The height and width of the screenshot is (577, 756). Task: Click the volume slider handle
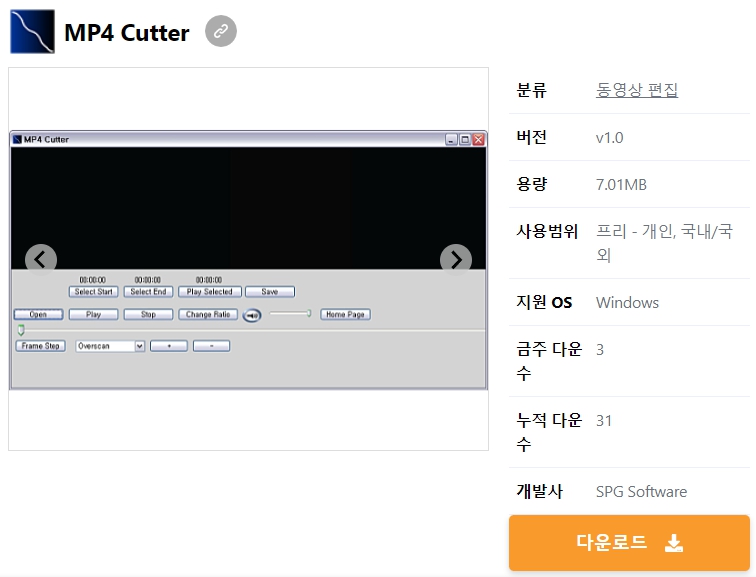point(309,313)
